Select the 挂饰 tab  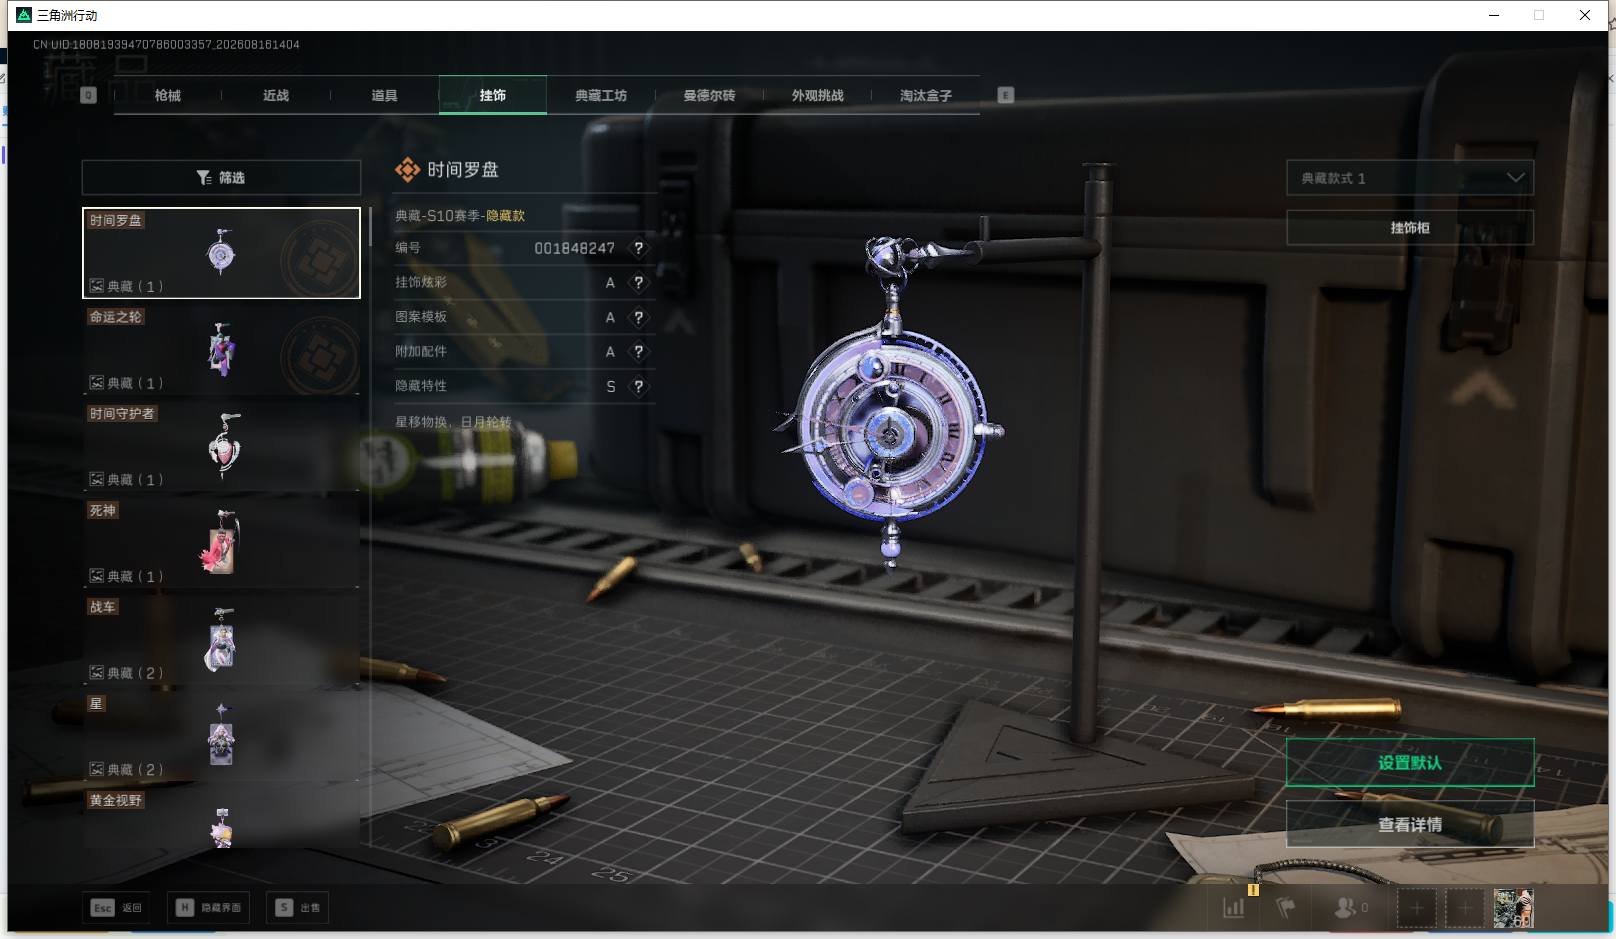point(493,95)
